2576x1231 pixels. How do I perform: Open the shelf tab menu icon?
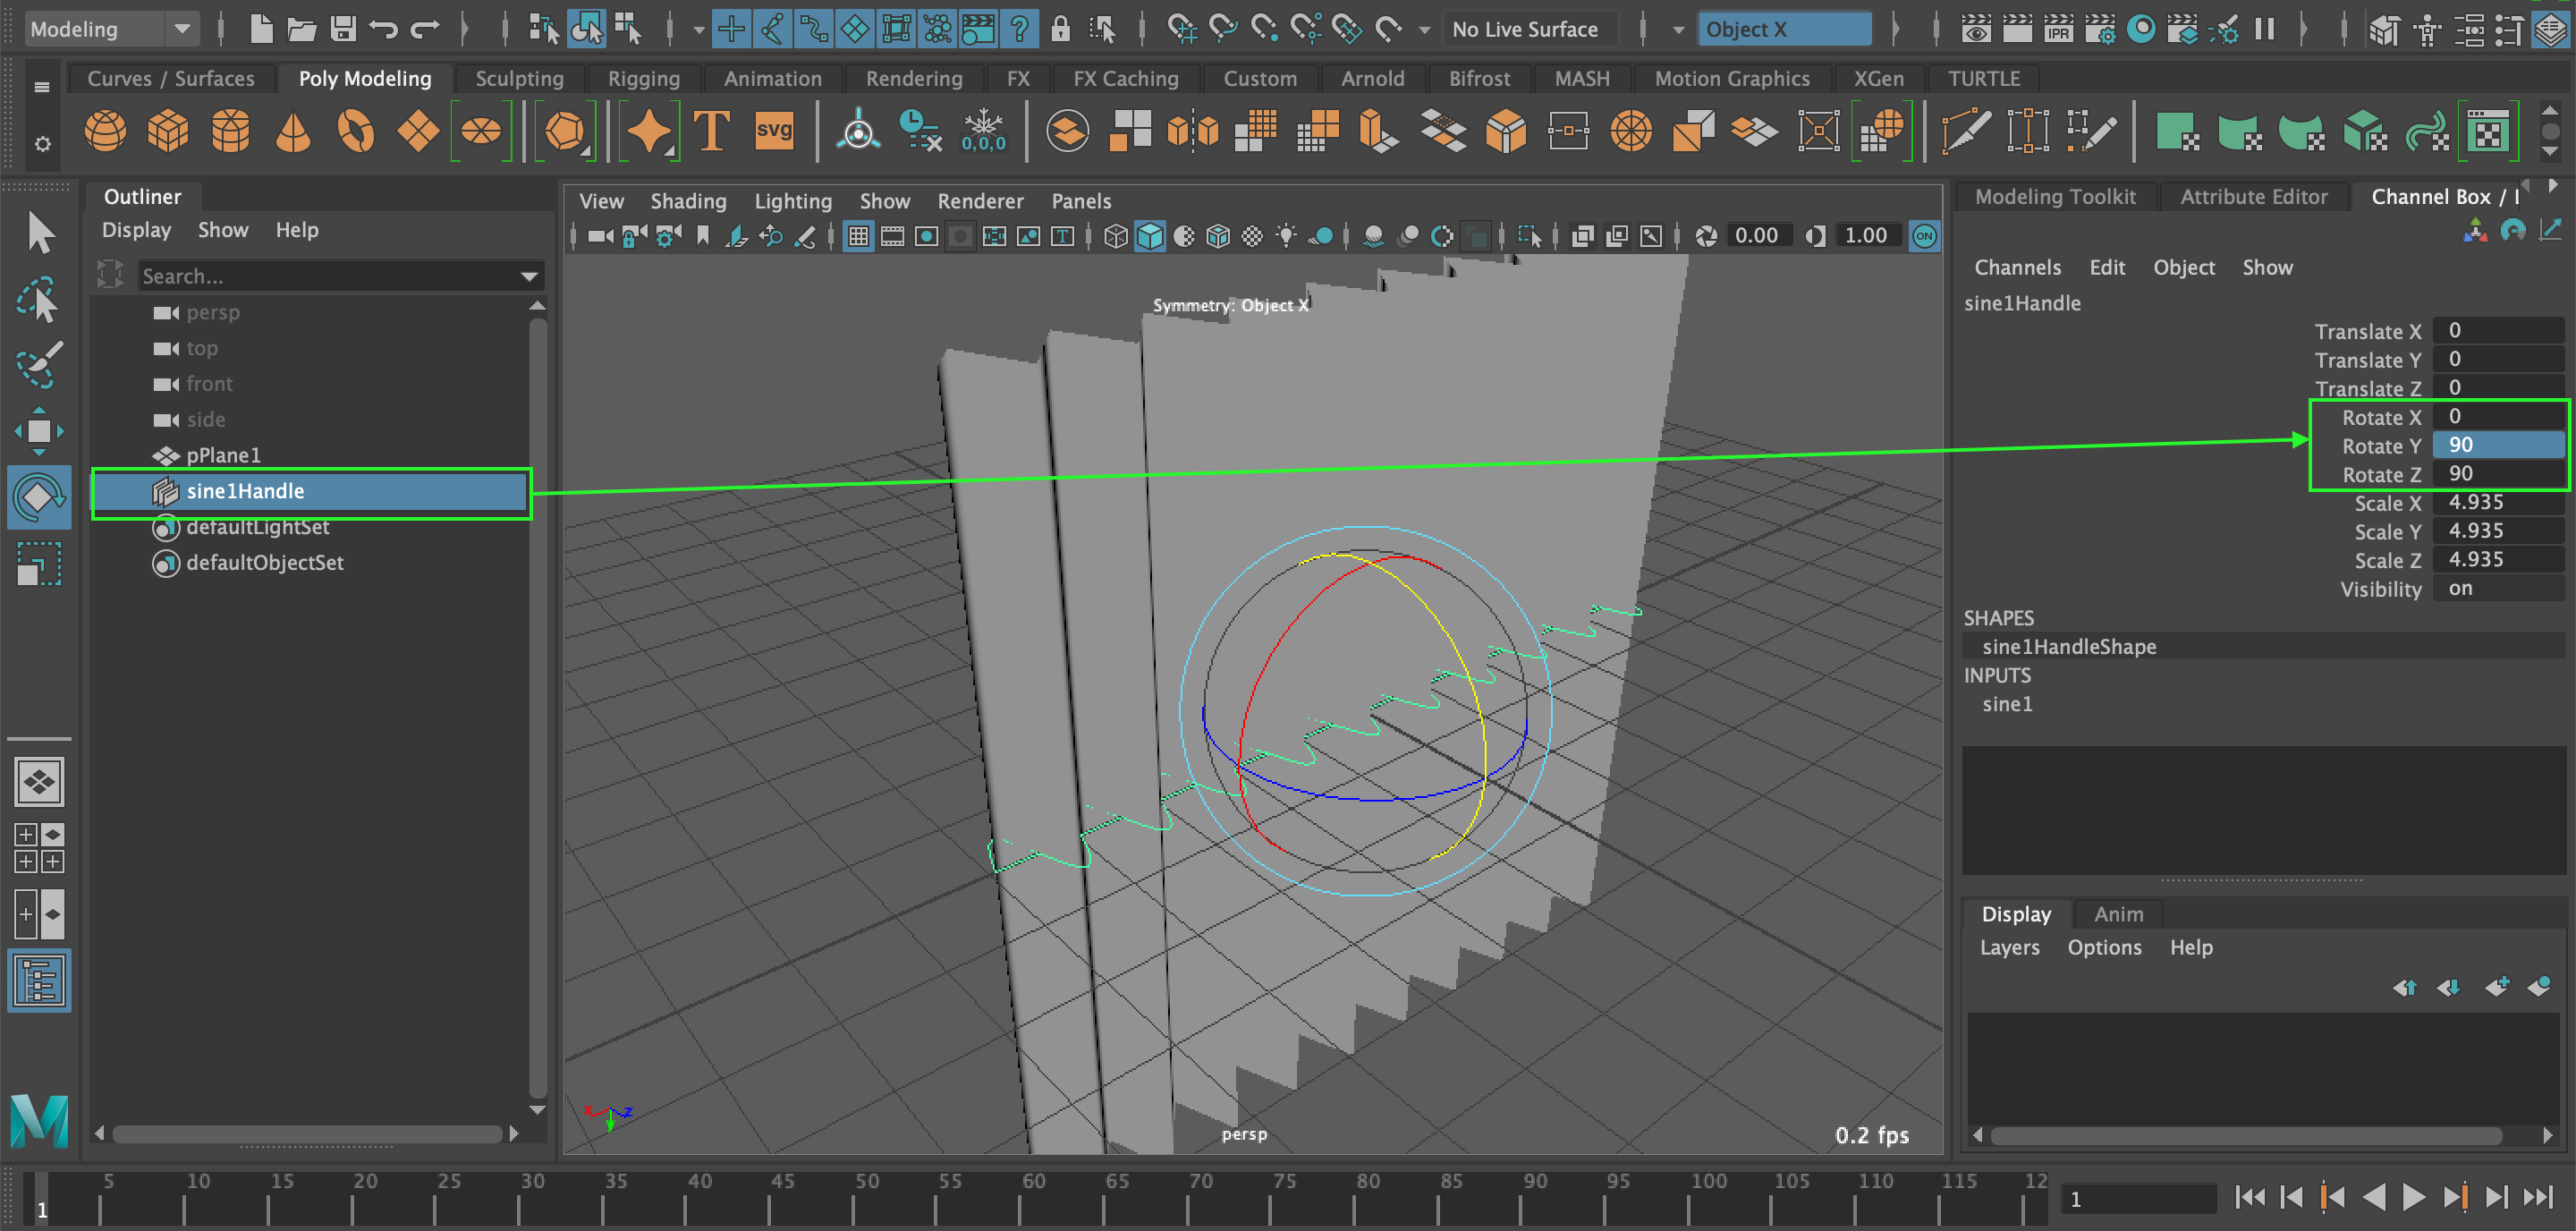[x=42, y=87]
